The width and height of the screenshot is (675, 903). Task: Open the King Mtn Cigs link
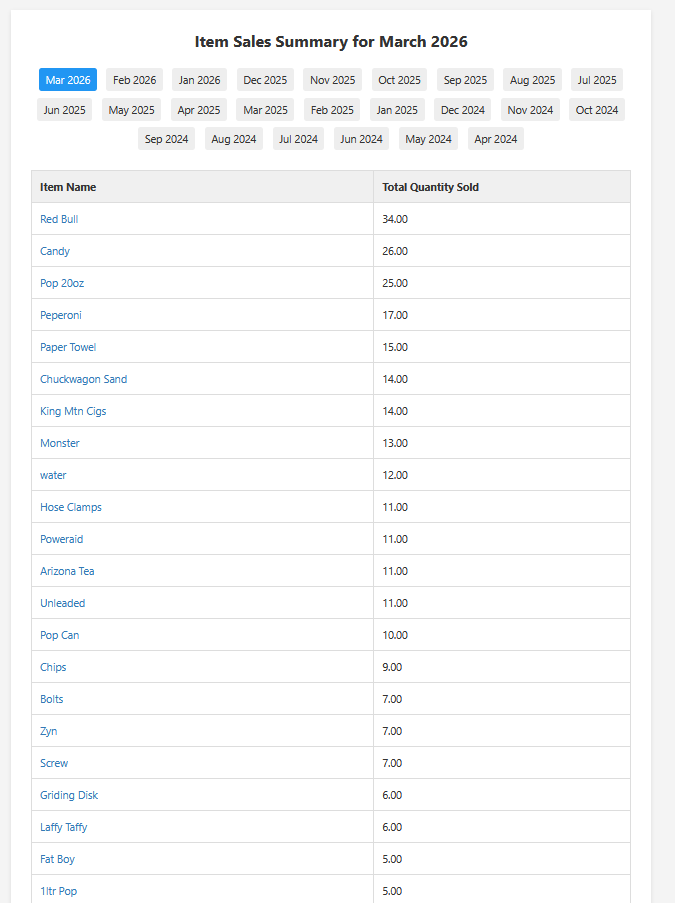pos(73,411)
